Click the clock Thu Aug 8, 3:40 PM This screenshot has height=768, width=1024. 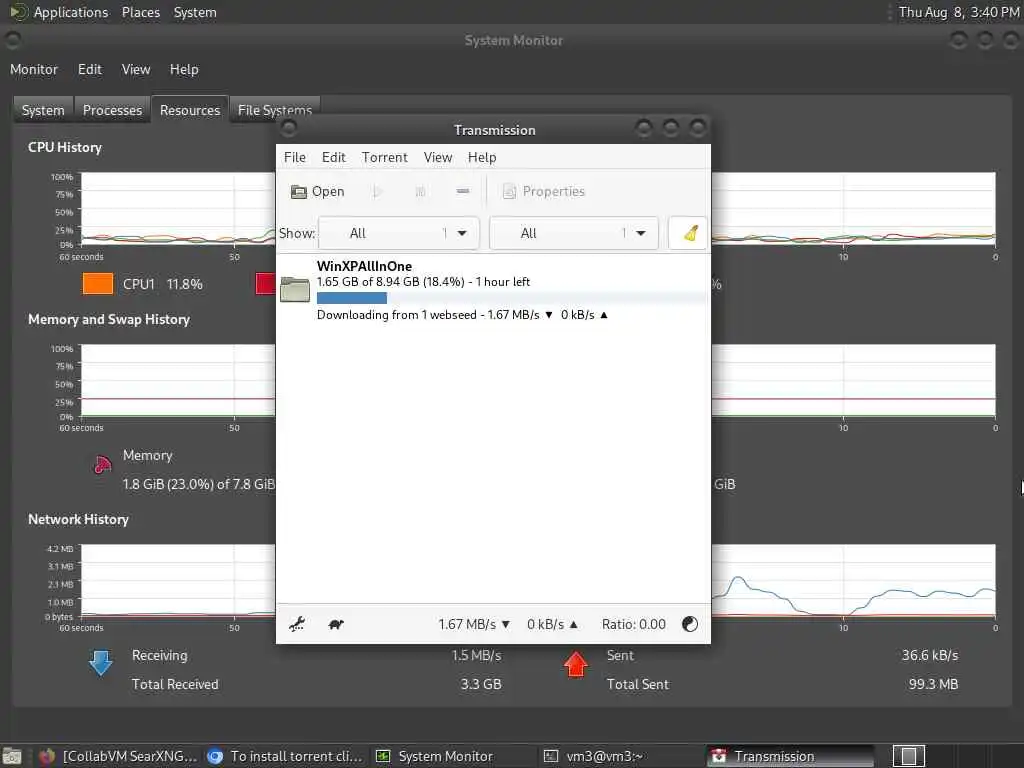(959, 12)
